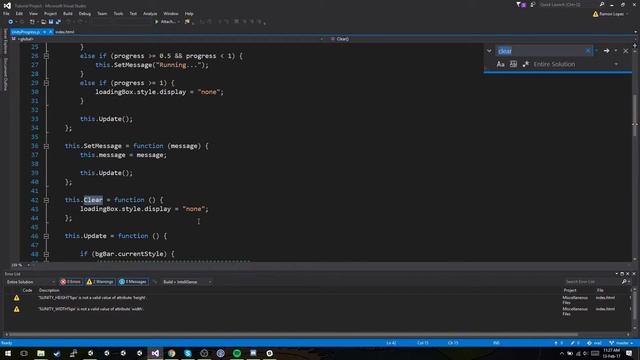
Task: Open the Build + IntelliSense dropdown
Action: 187,282
